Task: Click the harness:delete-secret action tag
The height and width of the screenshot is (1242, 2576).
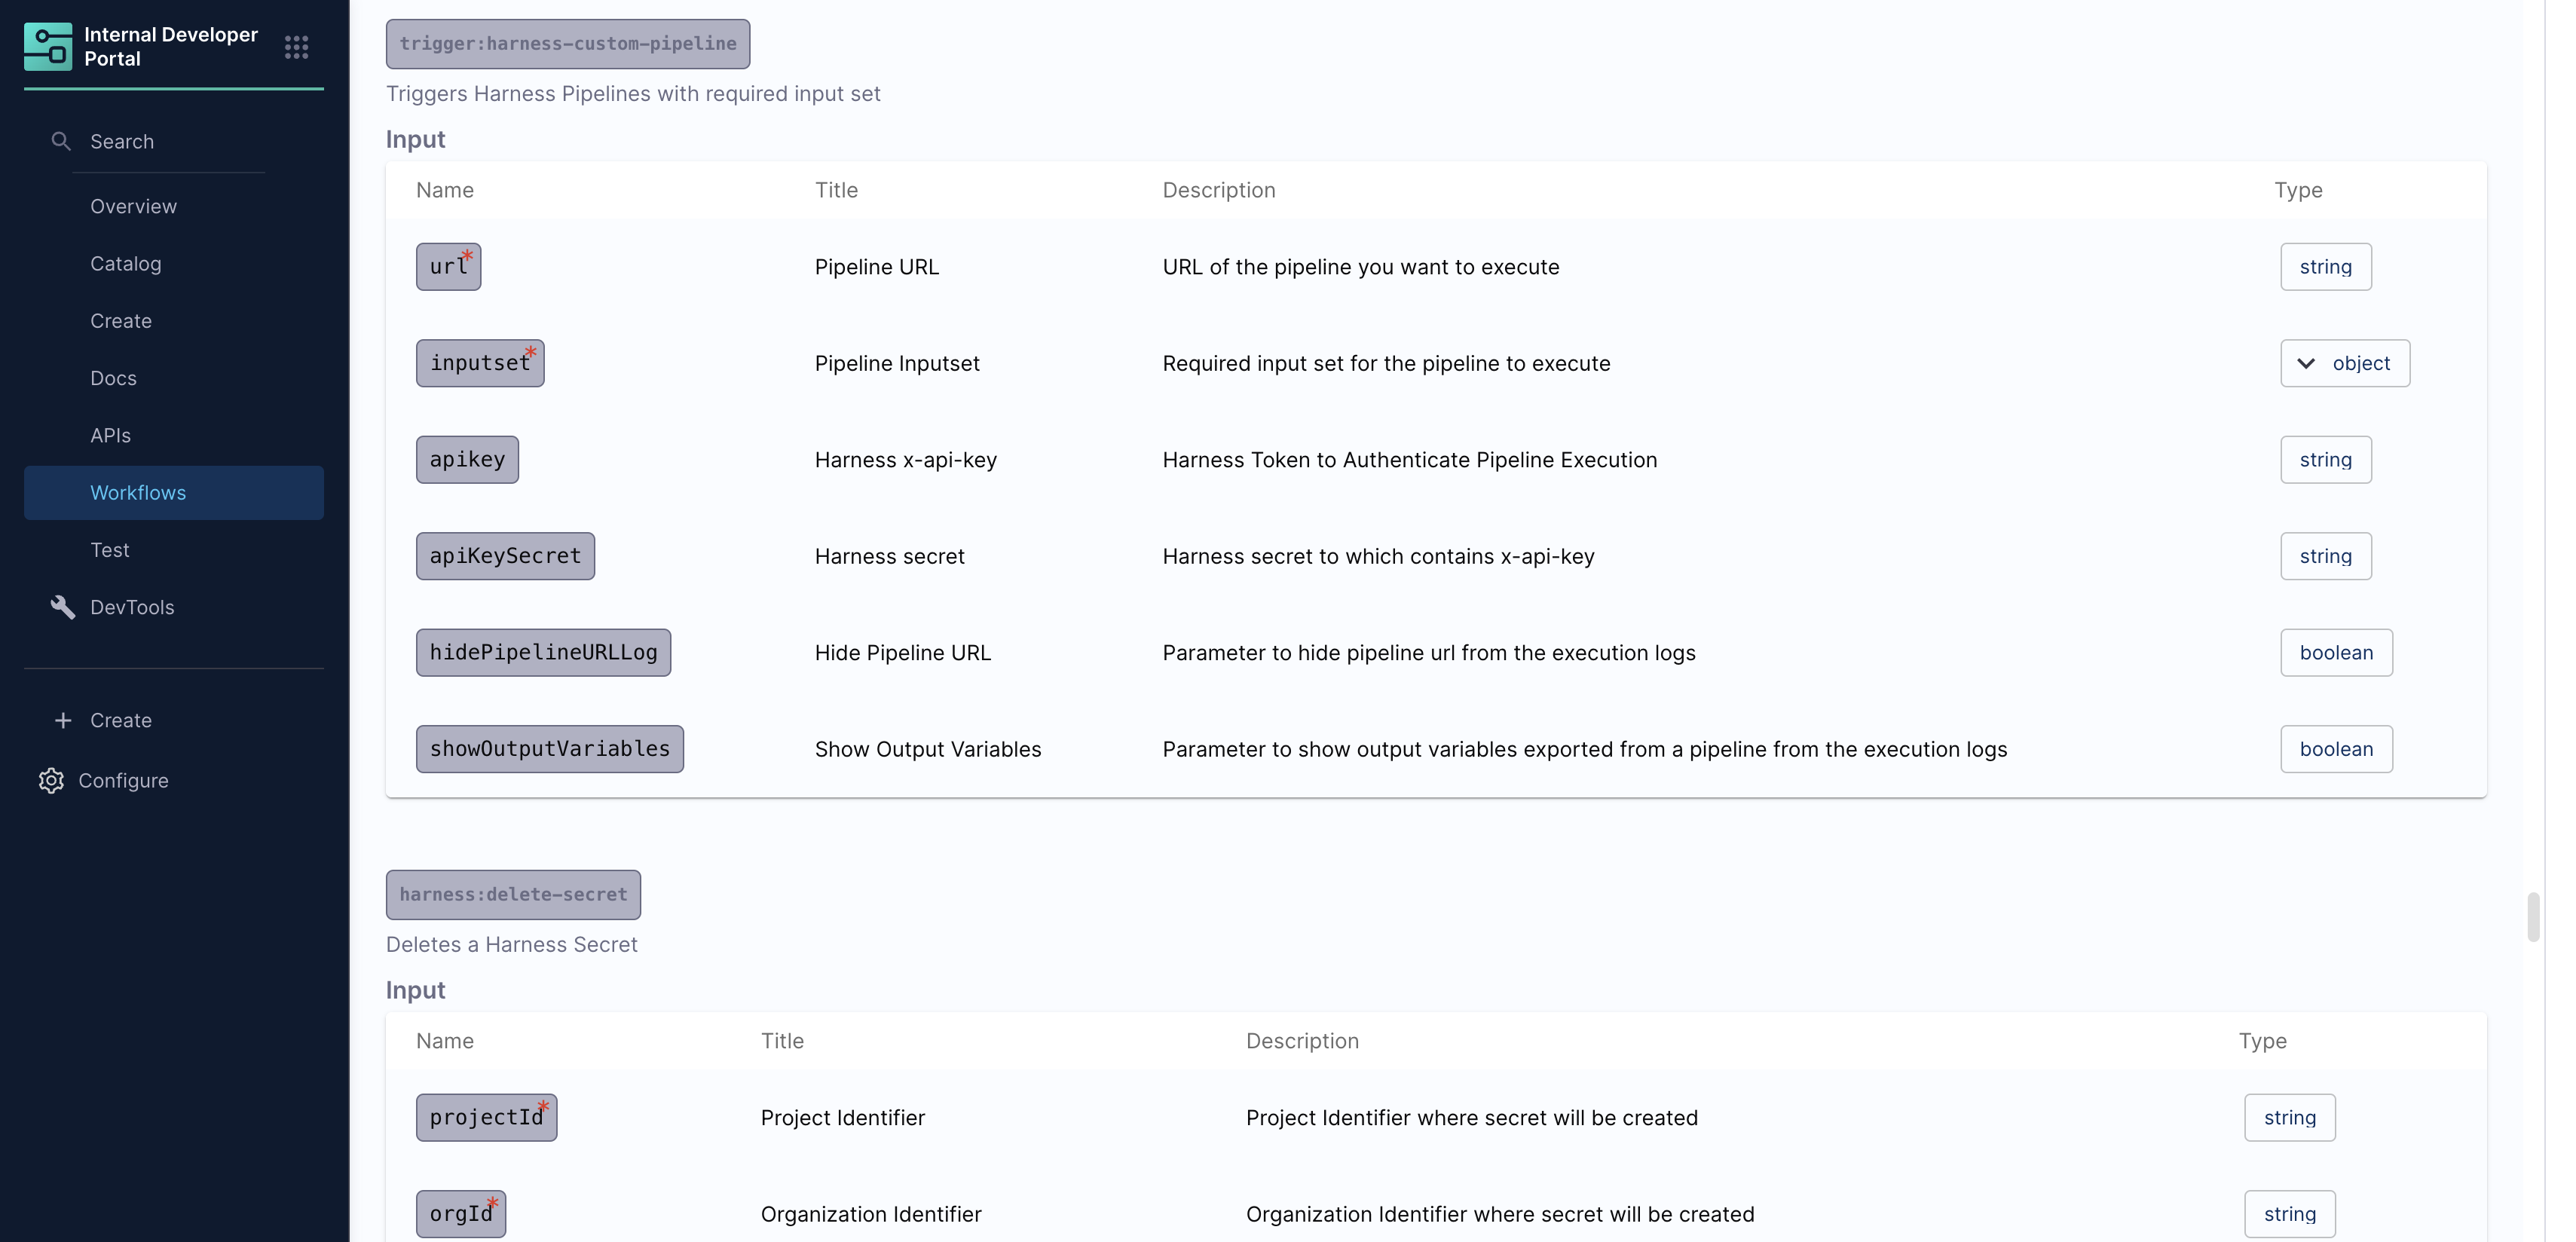Action: pyautogui.click(x=513, y=895)
